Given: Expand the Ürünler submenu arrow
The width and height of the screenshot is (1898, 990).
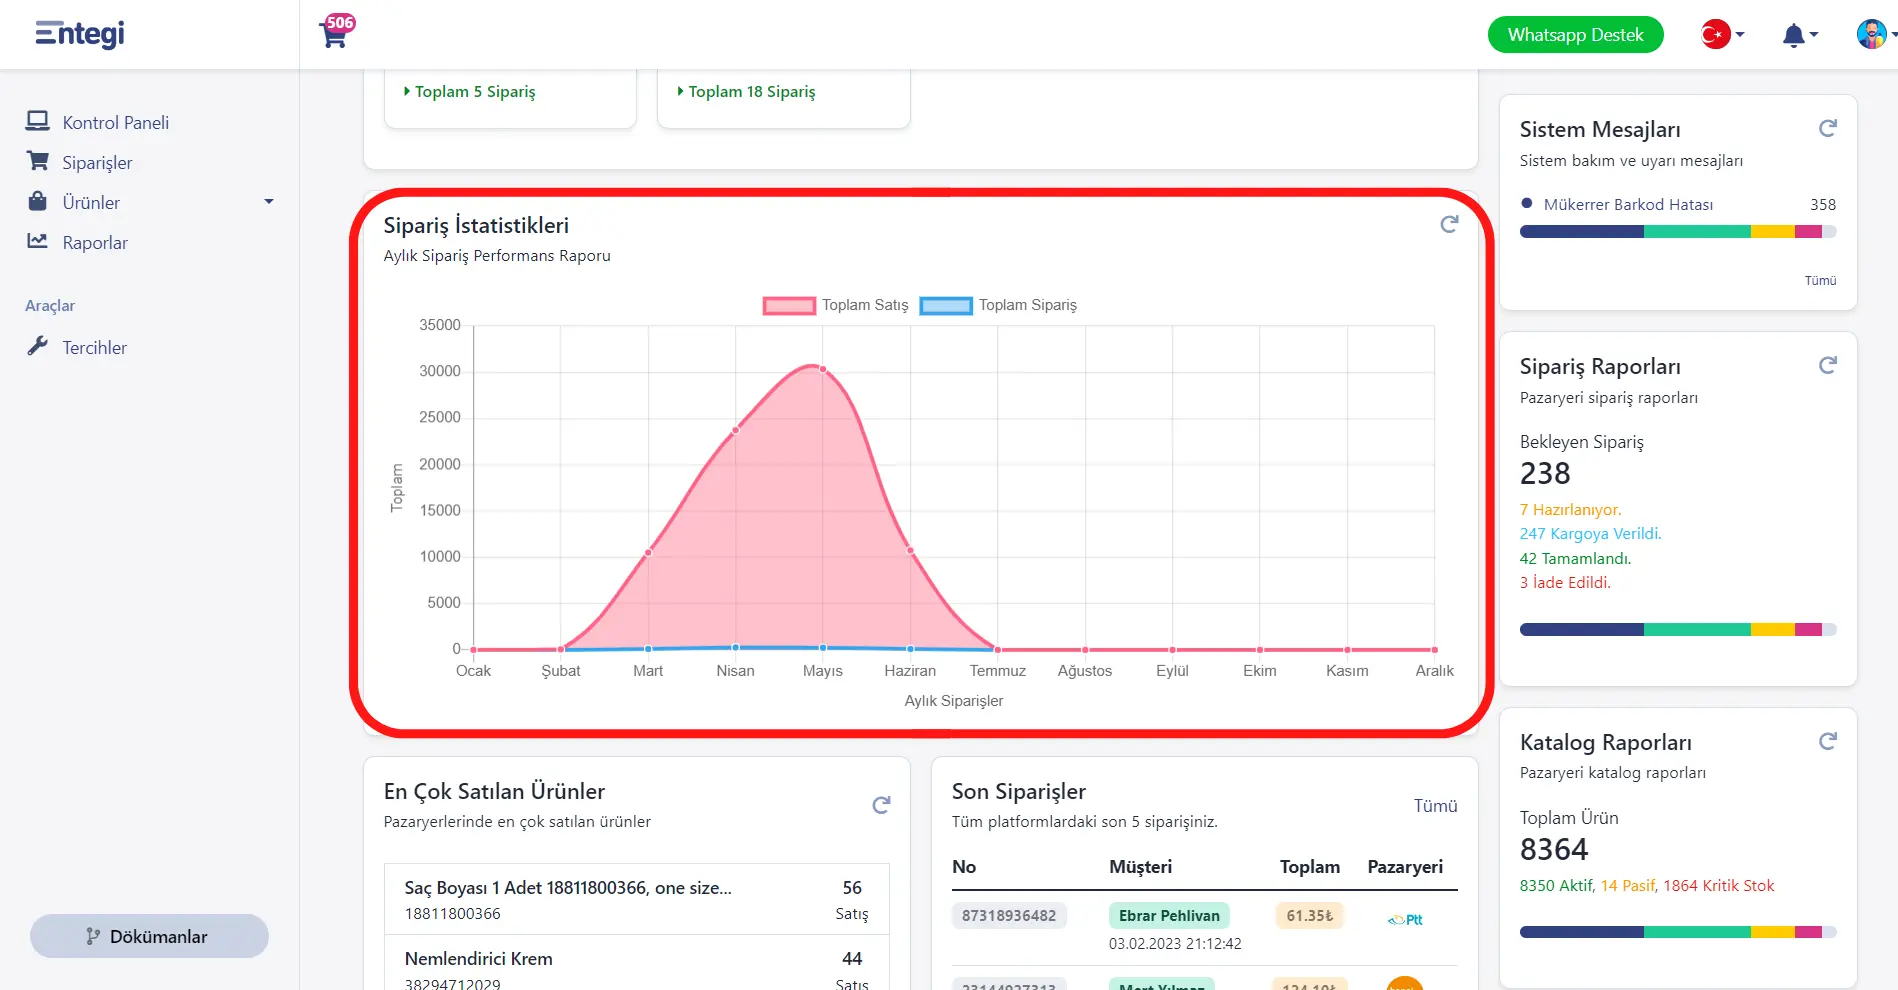Looking at the screenshot, I should (268, 202).
